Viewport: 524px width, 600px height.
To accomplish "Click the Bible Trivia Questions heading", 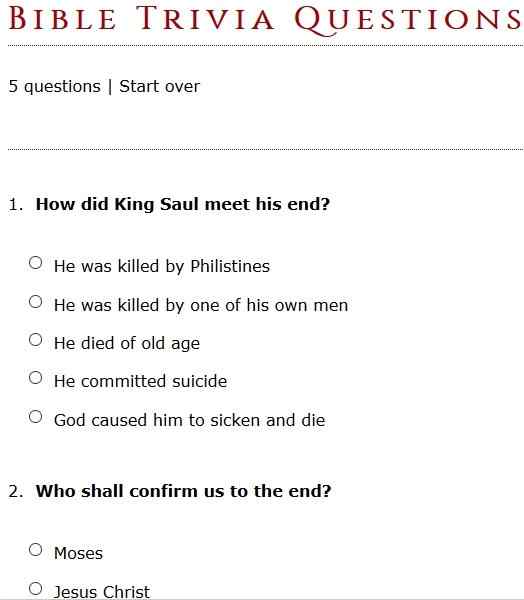I will click(x=265, y=19).
